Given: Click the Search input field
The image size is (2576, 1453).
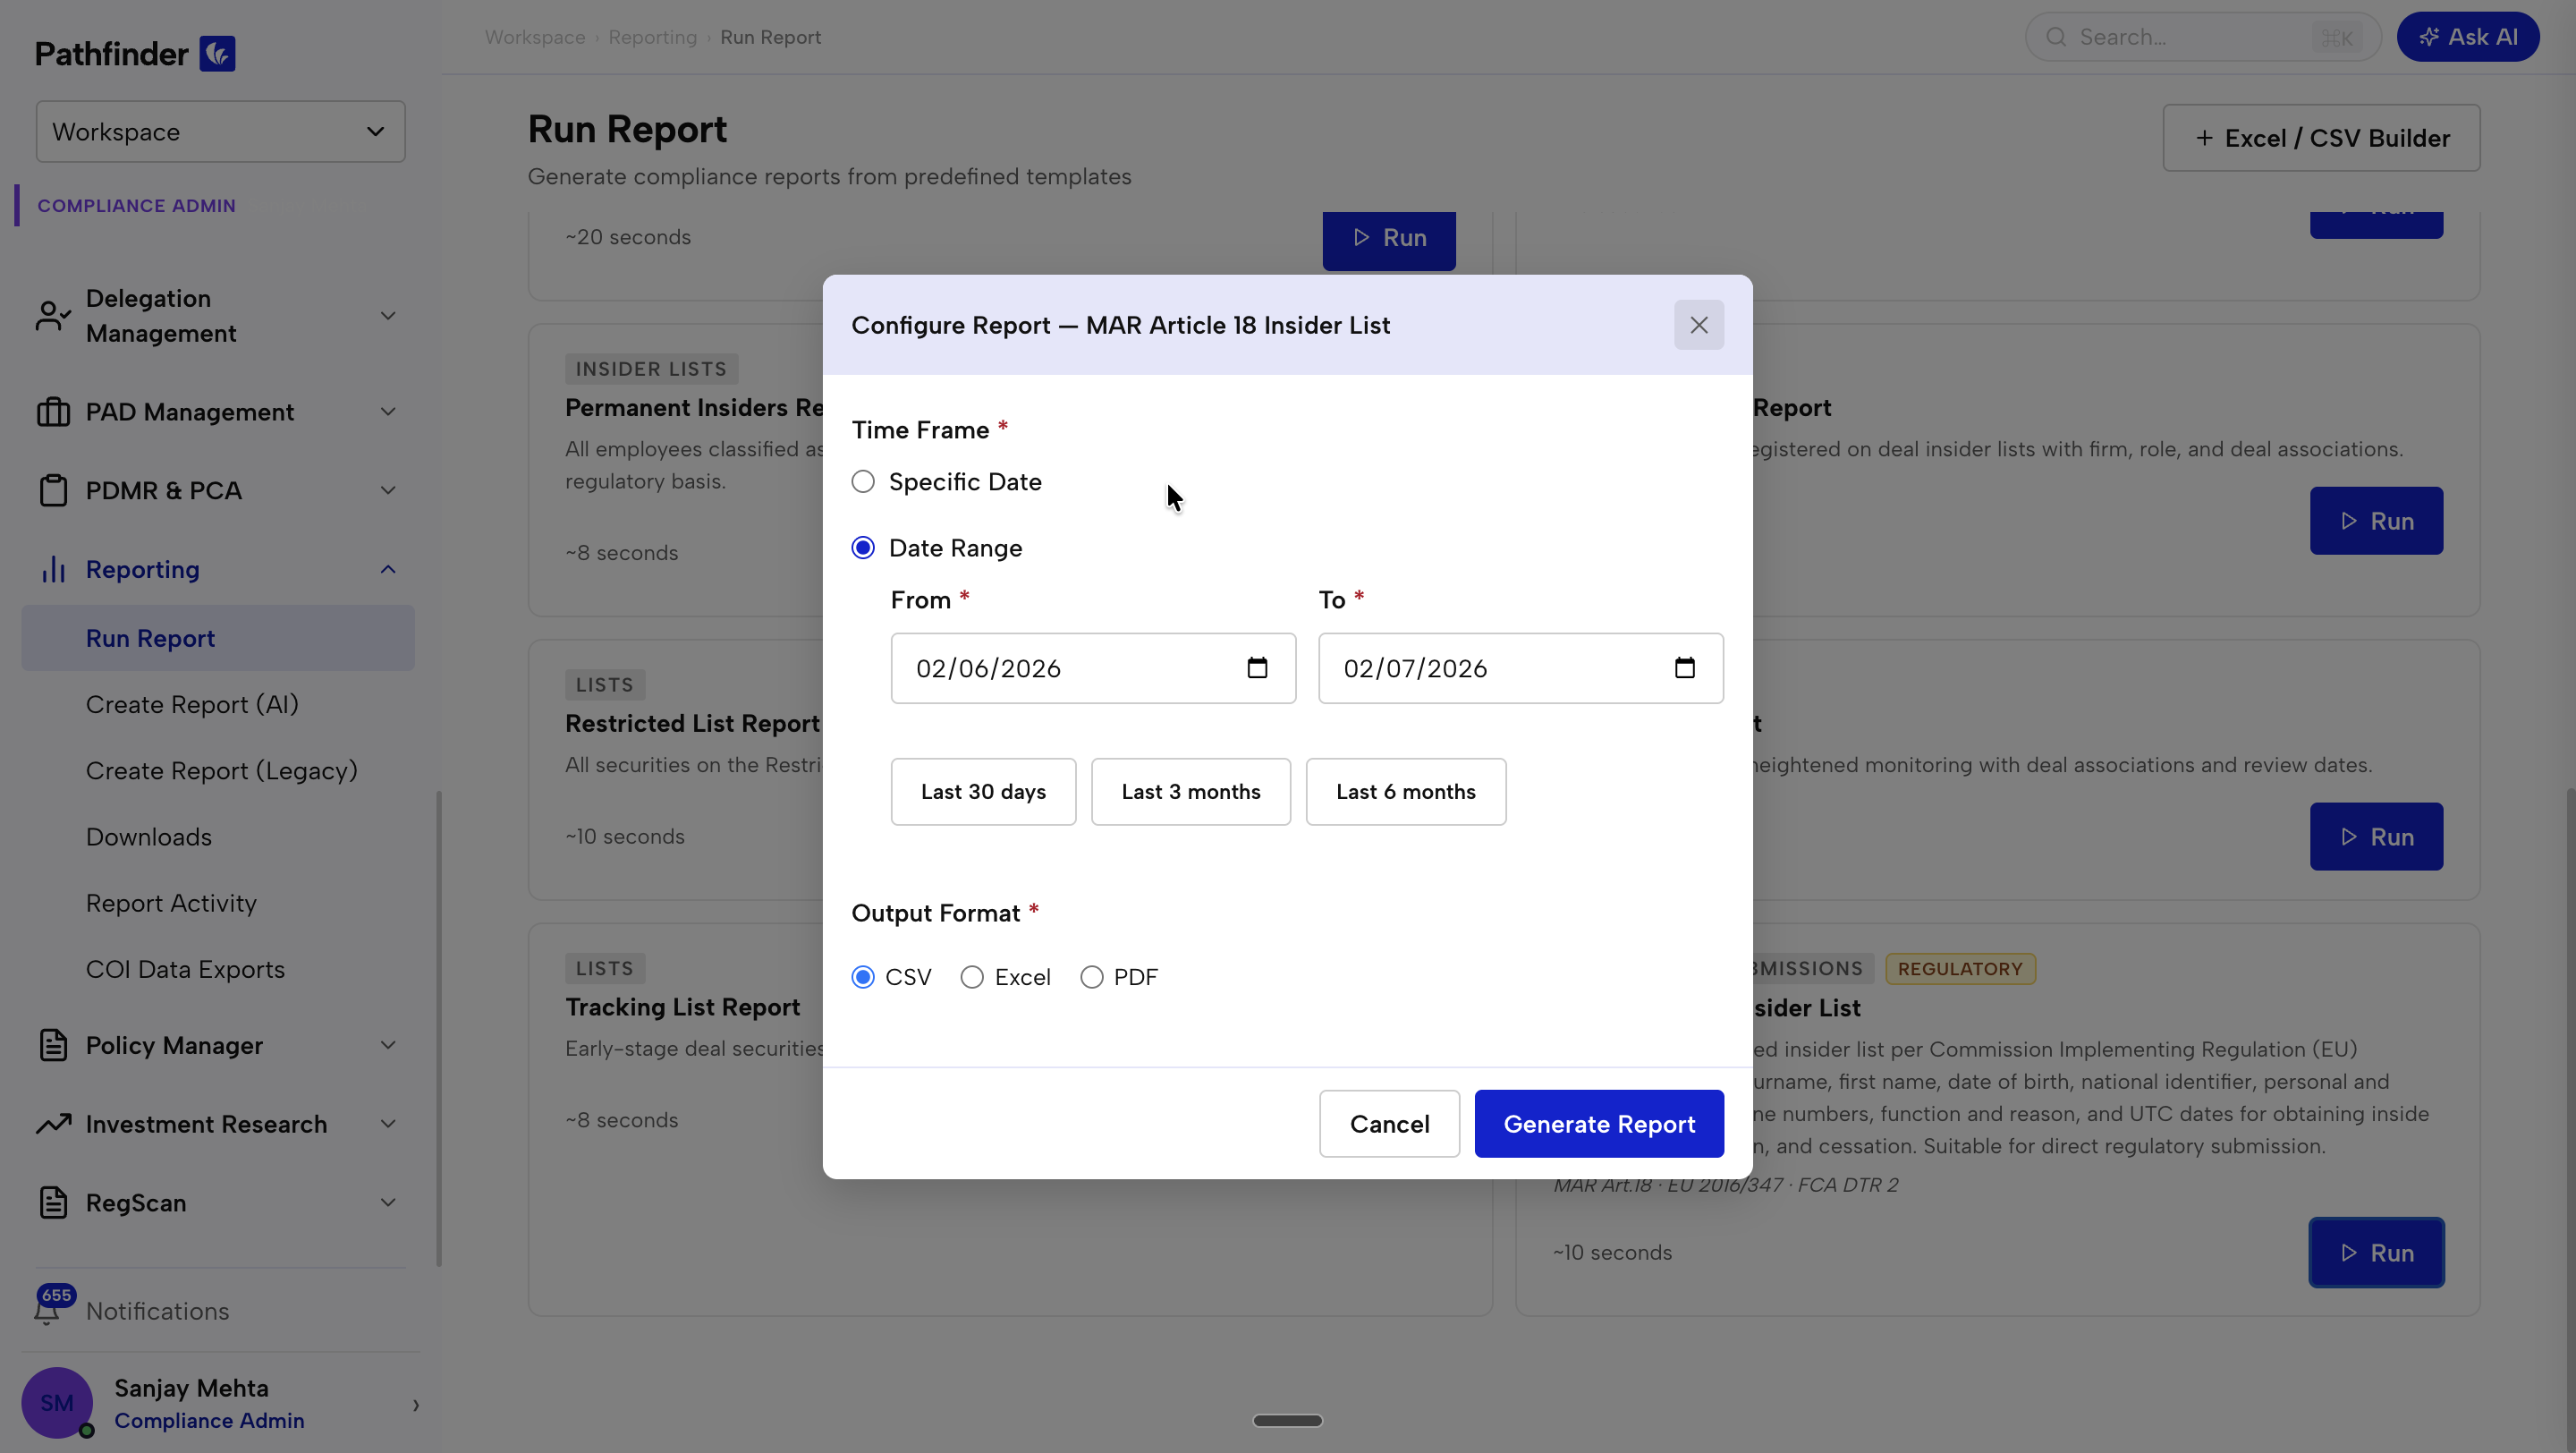Looking at the screenshot, I should coord(2203,37).
